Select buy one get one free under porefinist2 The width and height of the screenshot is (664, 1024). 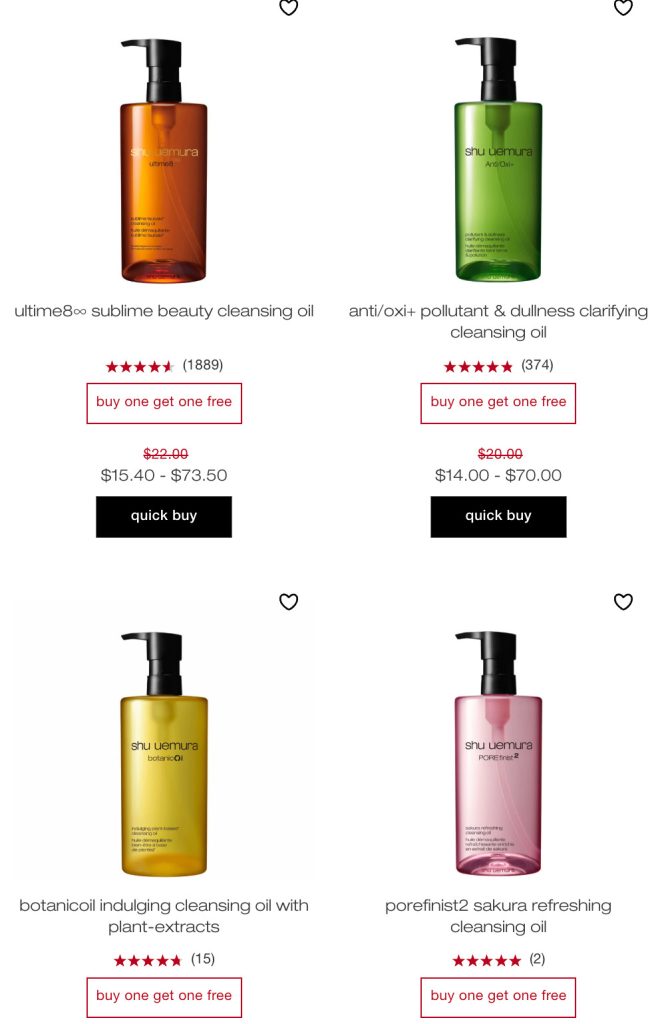(498, 997)
